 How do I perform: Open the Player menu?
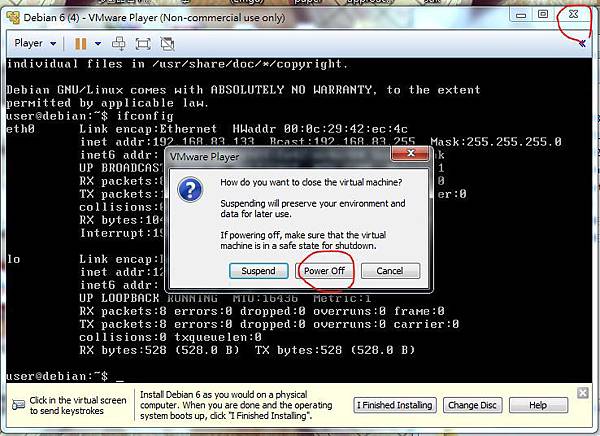35,43
